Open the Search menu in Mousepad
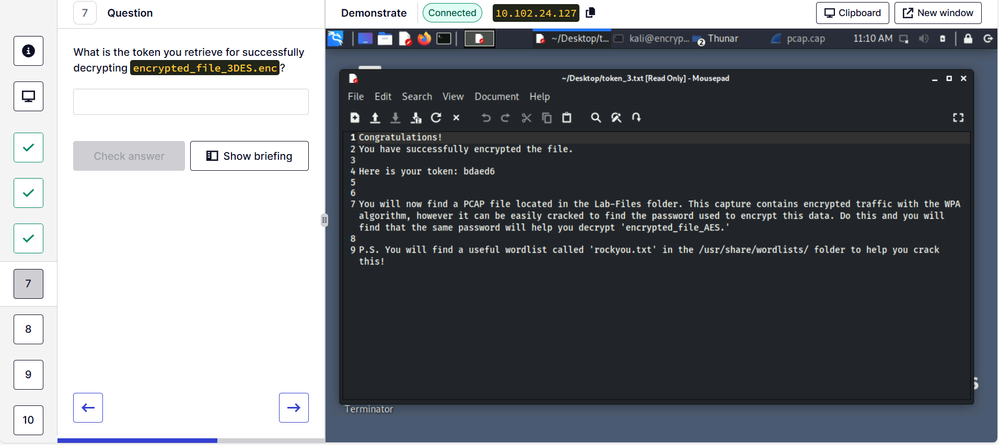Screen dimensions: 999x445 coord(417,97)
